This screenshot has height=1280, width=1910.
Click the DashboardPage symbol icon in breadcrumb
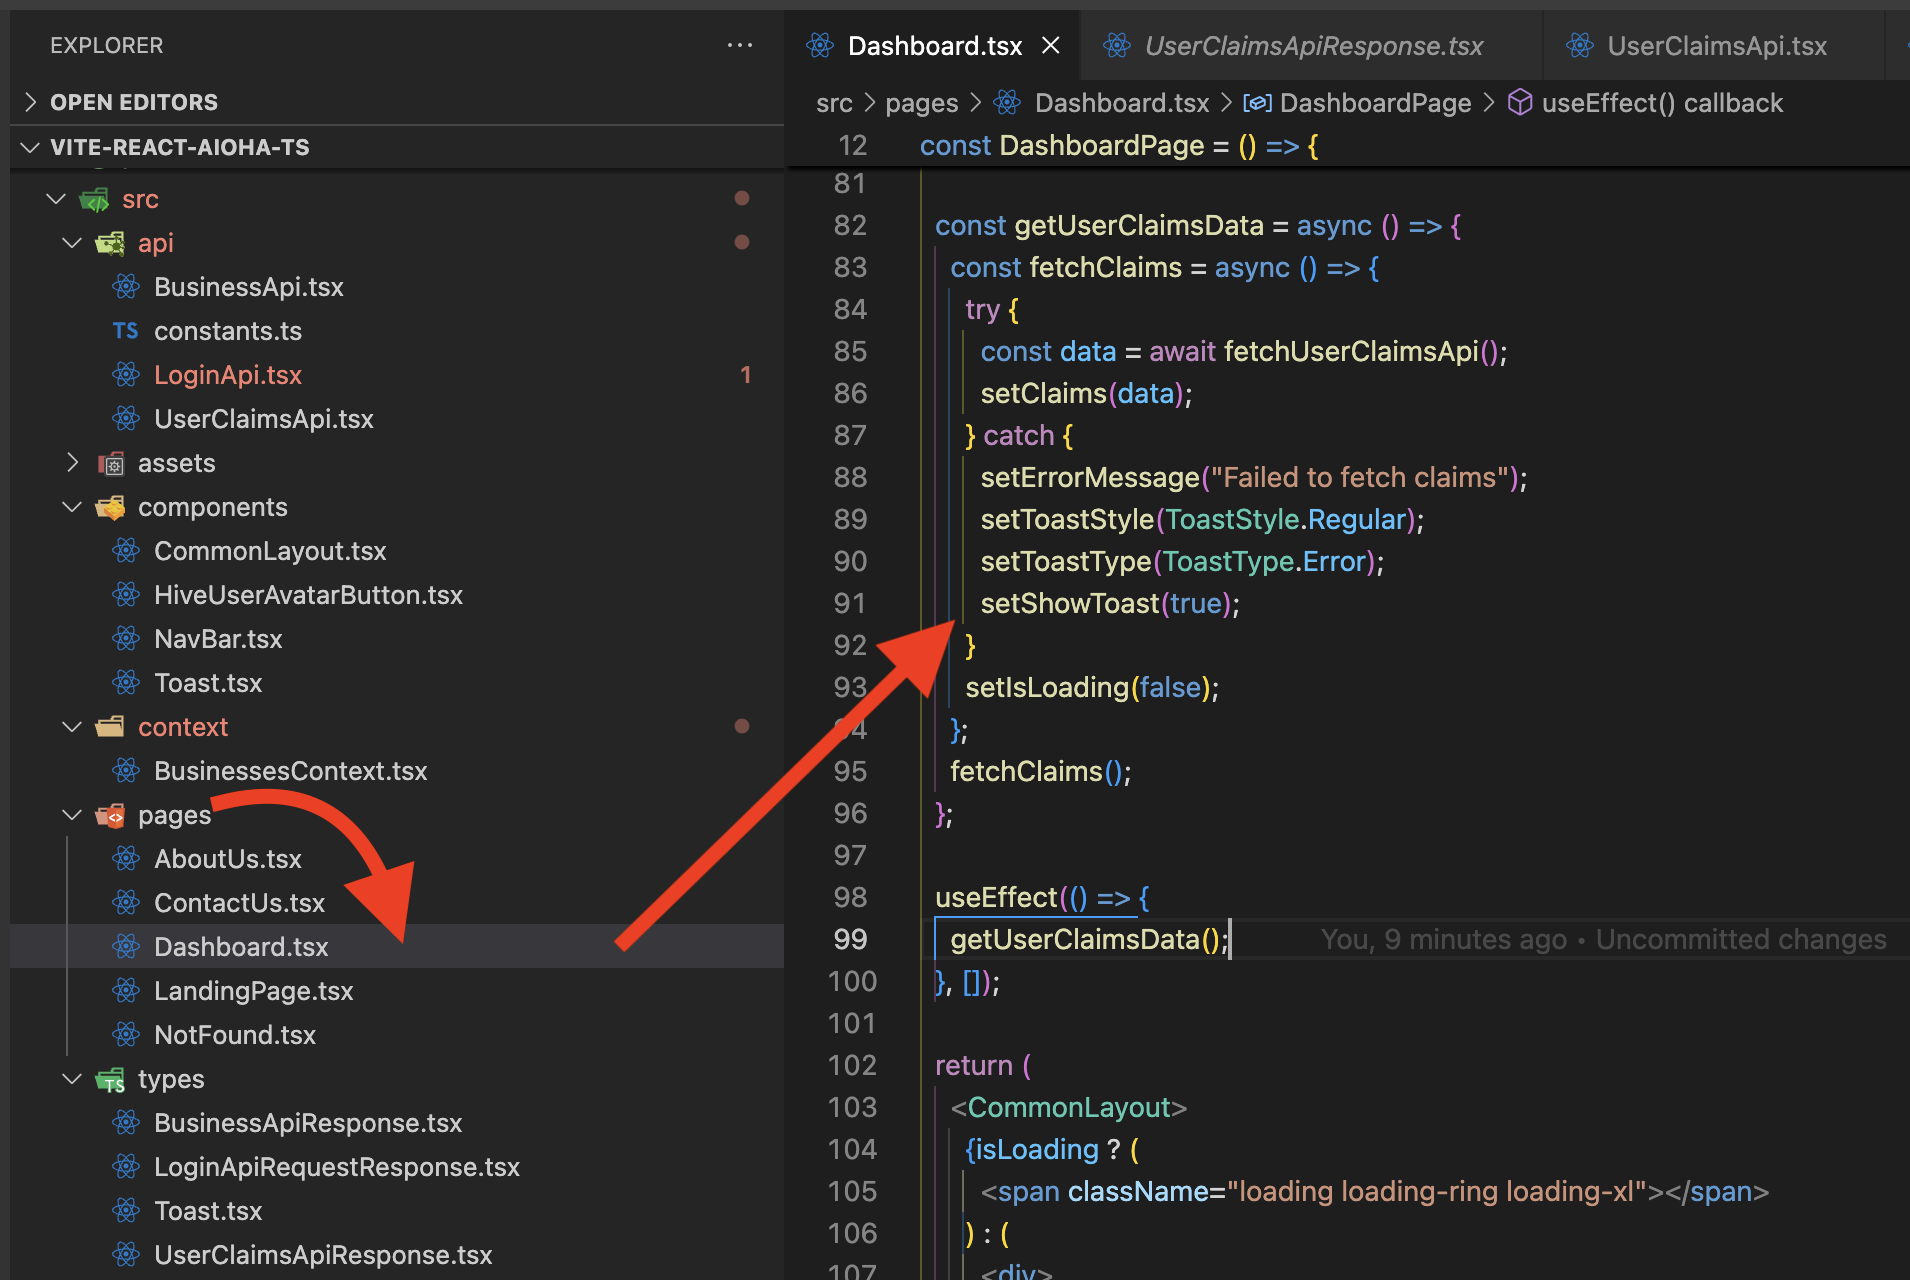click(x=1257, y=103)
